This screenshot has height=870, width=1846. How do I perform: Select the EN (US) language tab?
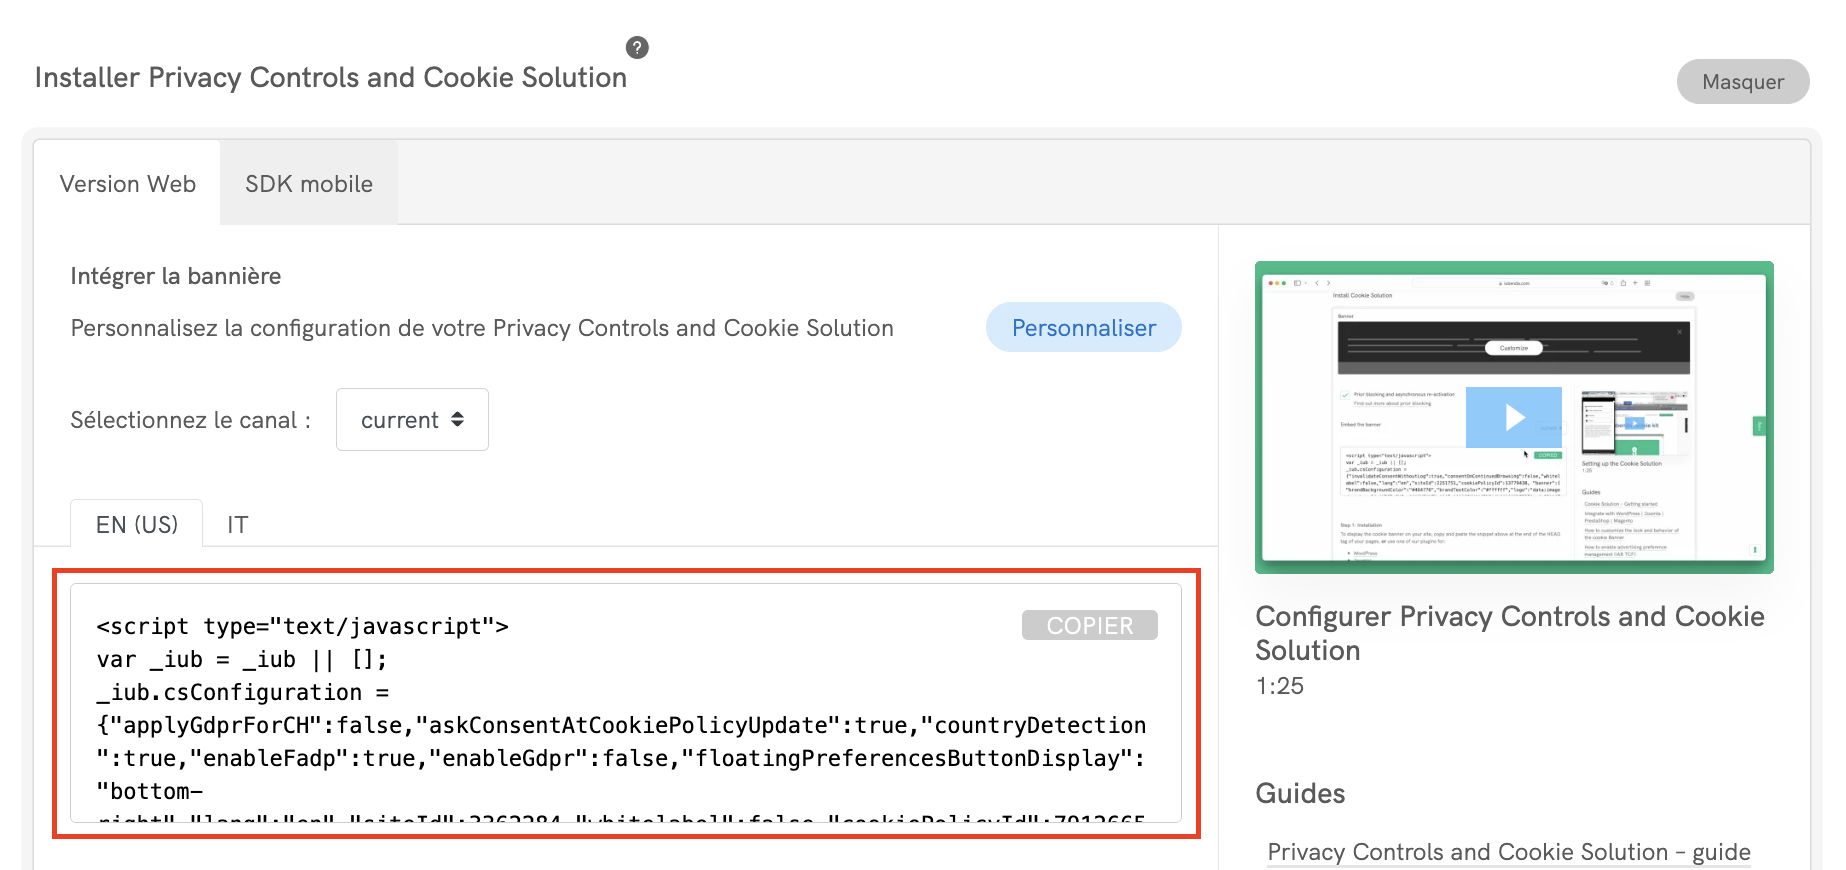pyautogui.click(x=137, y=525)
